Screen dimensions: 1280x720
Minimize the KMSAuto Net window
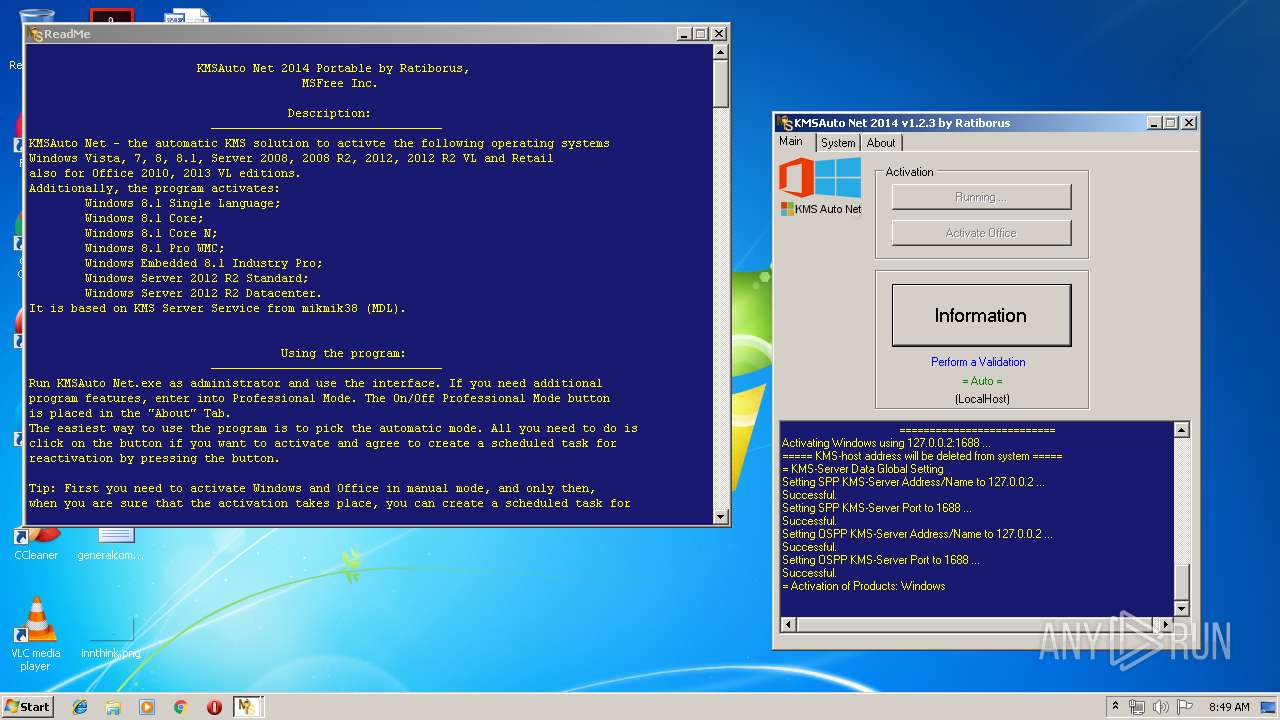pos(1152,123)
